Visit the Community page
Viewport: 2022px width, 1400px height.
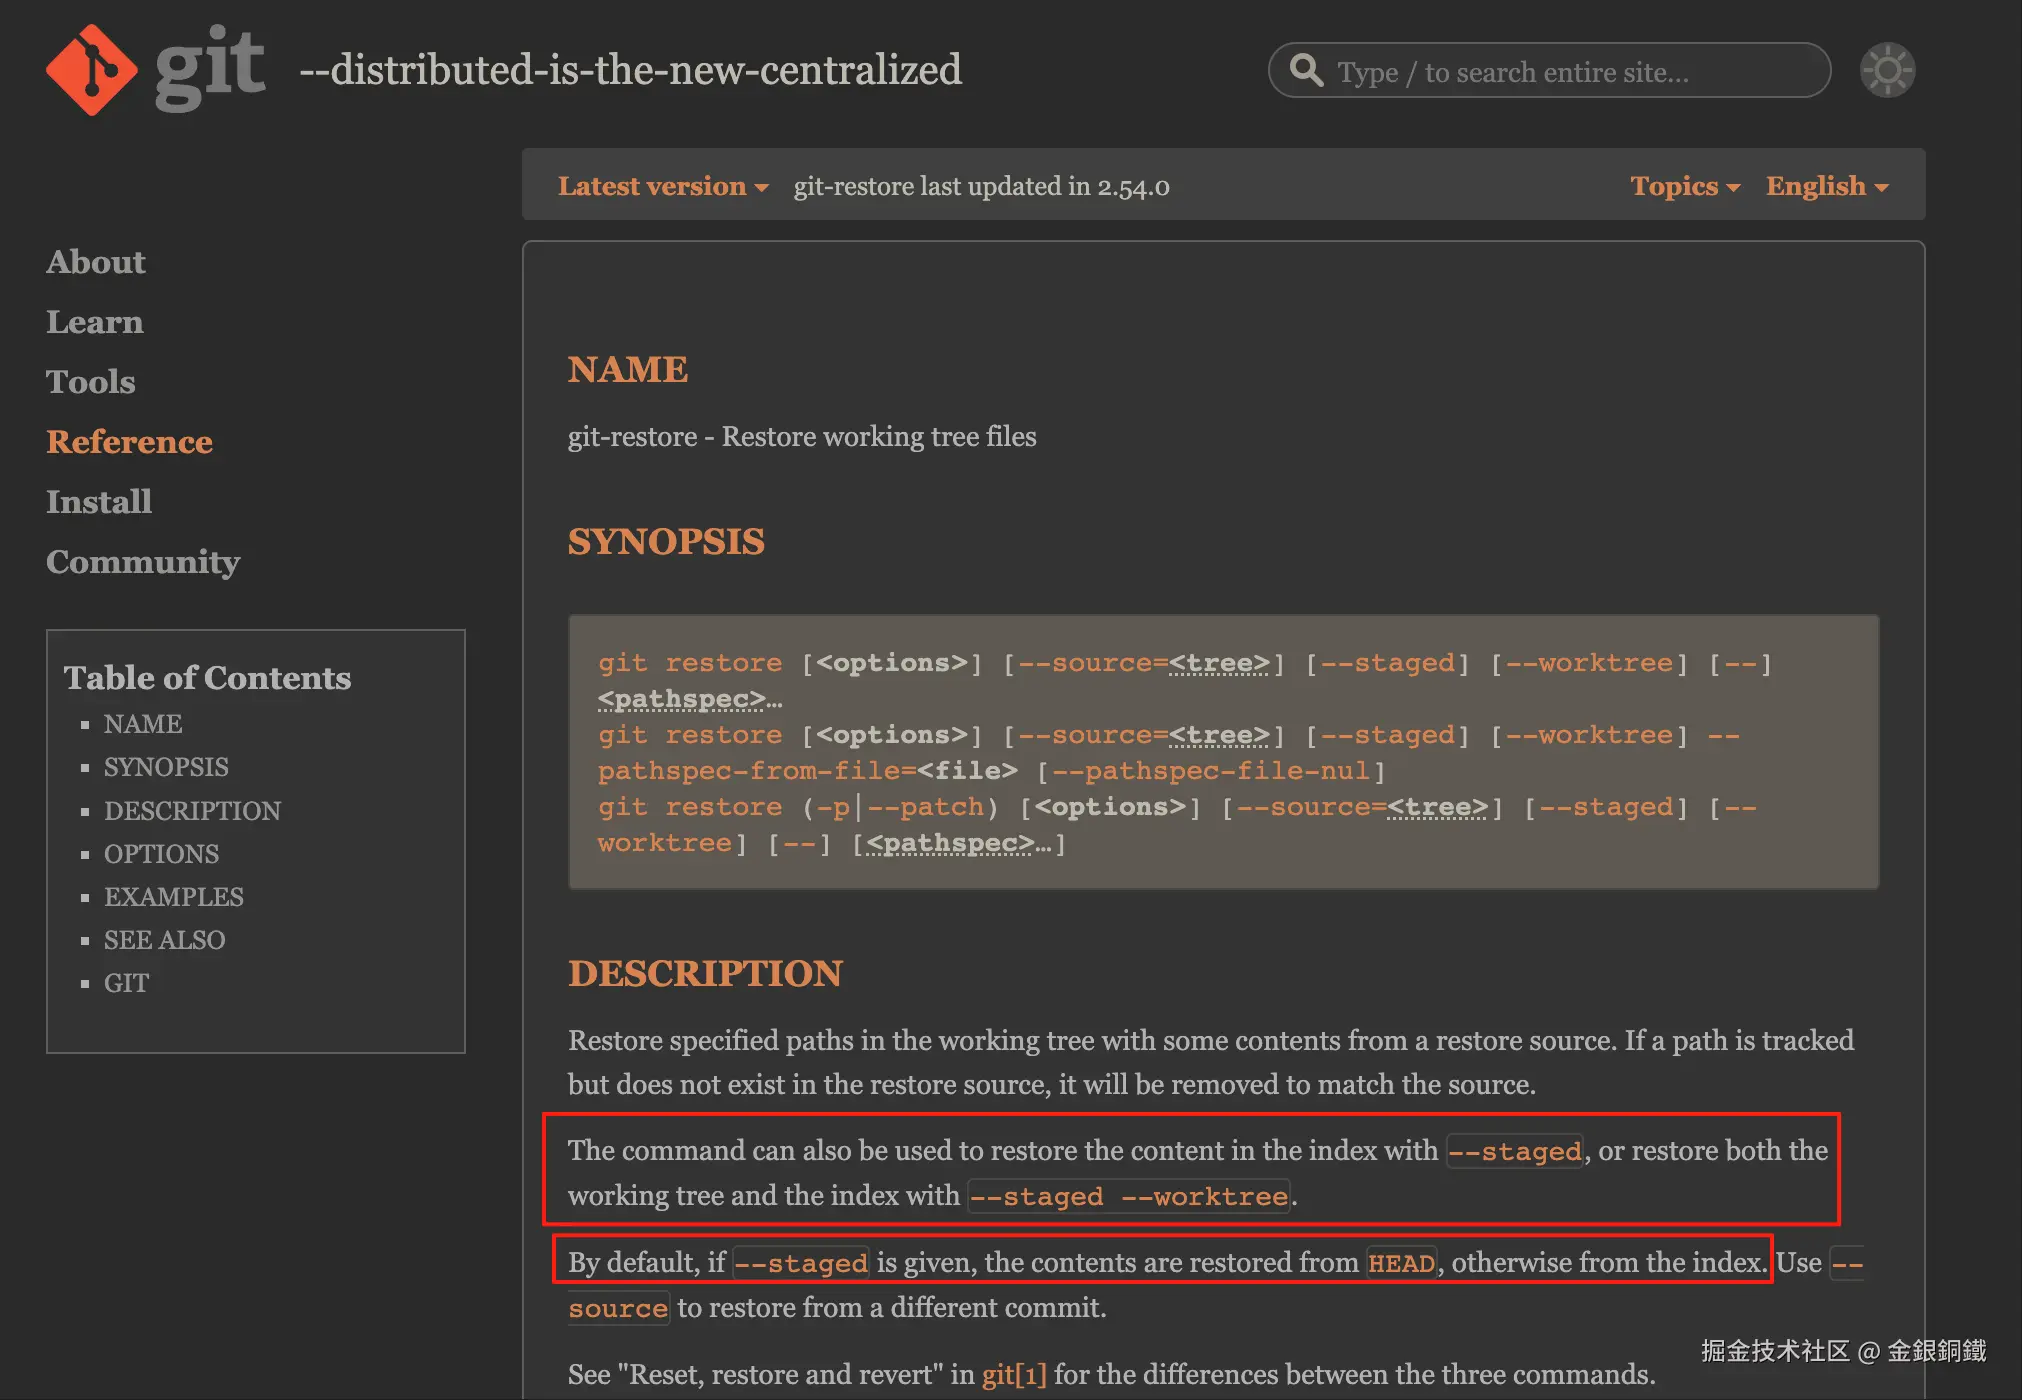click(143, 562)
